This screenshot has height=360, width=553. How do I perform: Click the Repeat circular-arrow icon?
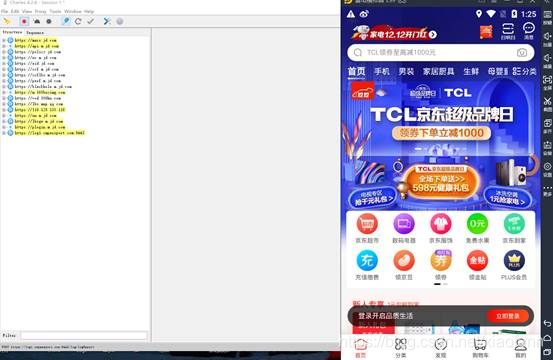pos(78,22)
